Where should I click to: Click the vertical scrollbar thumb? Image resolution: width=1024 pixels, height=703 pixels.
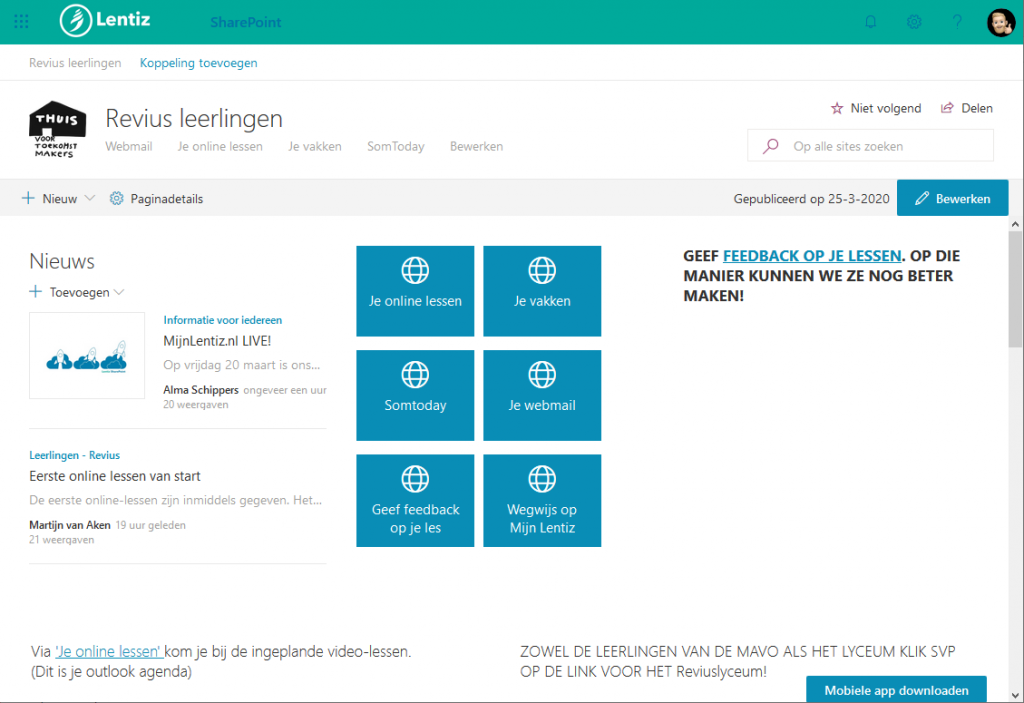[x=1015, y=289]
